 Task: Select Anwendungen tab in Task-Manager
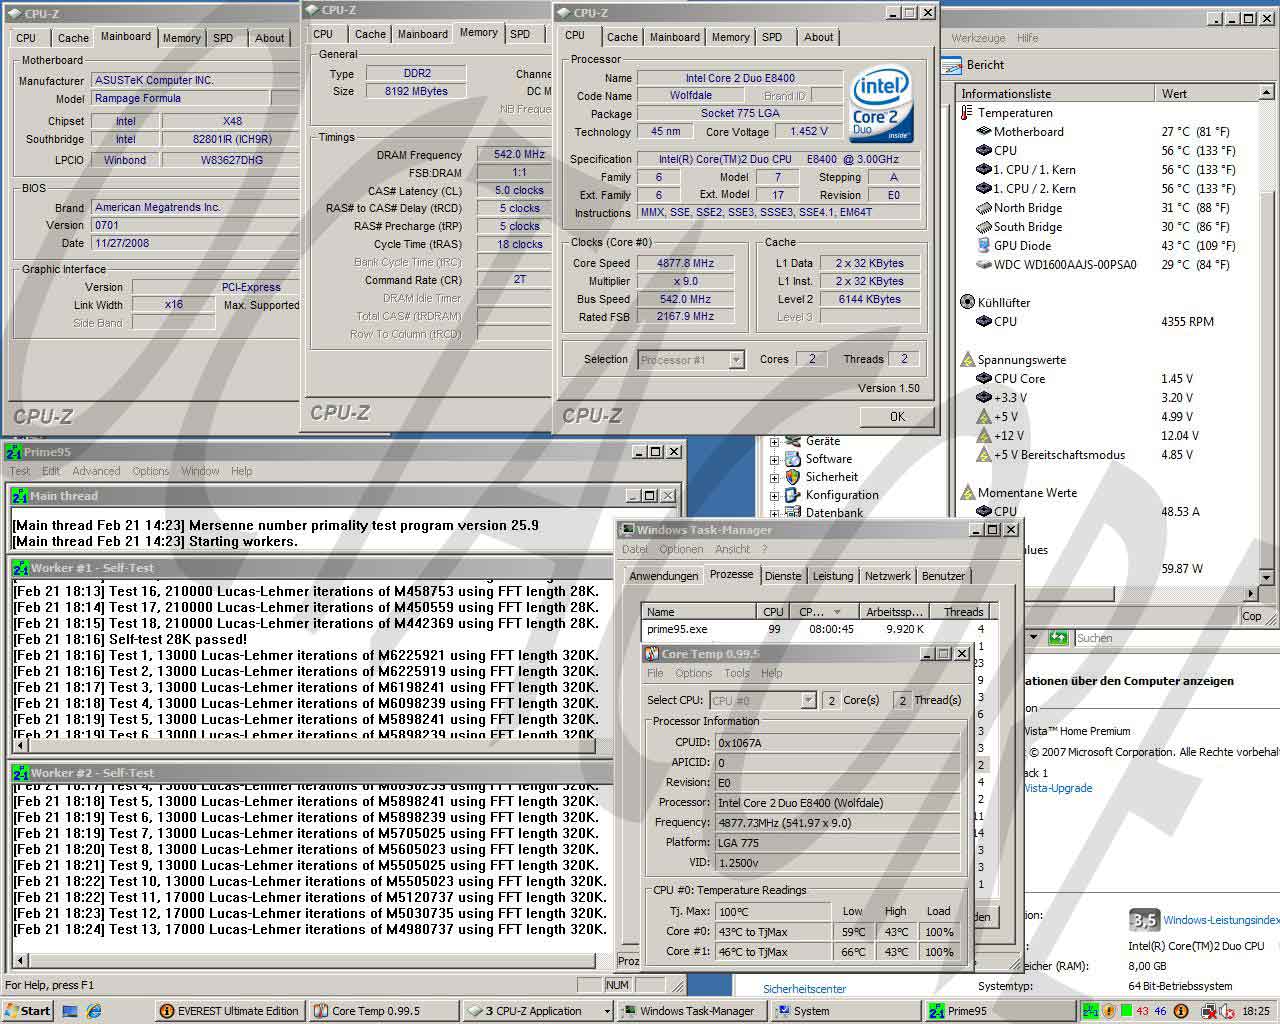tap(663, 576)
